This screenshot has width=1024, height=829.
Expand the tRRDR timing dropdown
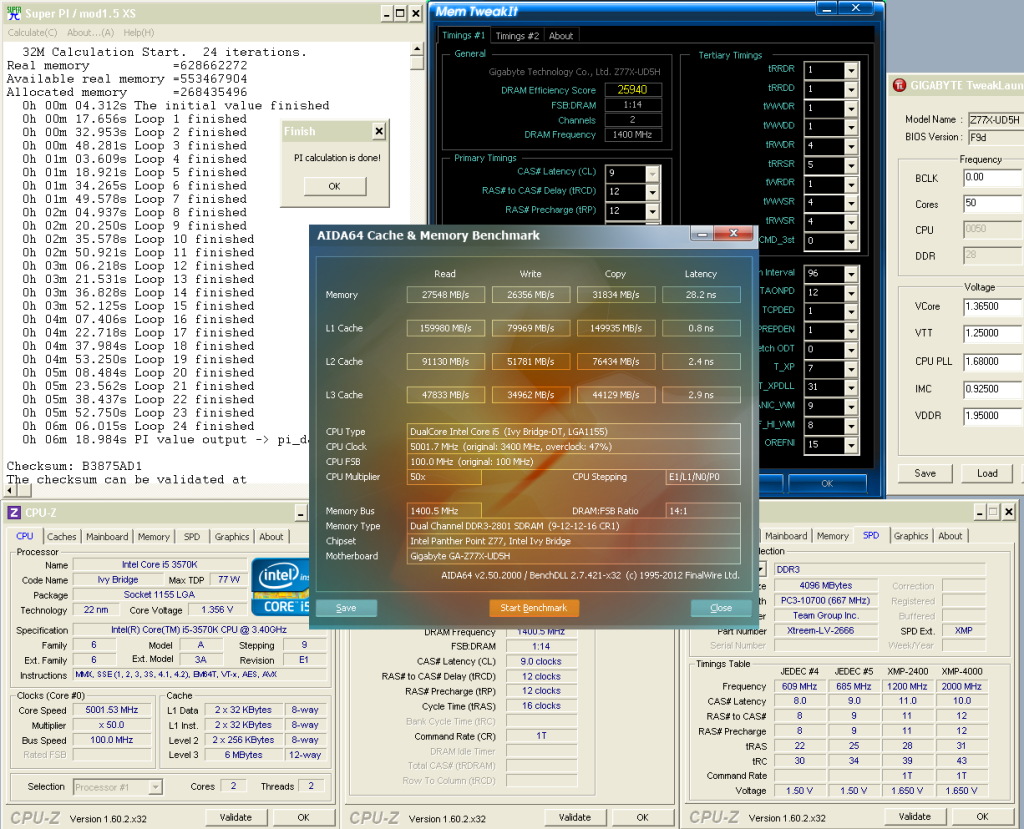(x=851, y=70)
